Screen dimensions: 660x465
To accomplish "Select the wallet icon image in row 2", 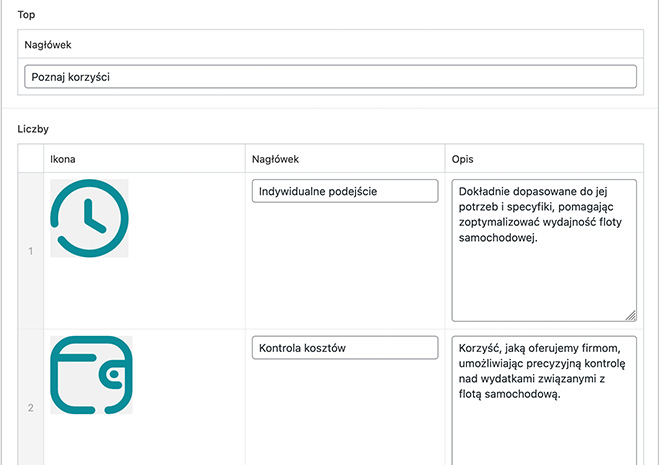I will point(91,375).
